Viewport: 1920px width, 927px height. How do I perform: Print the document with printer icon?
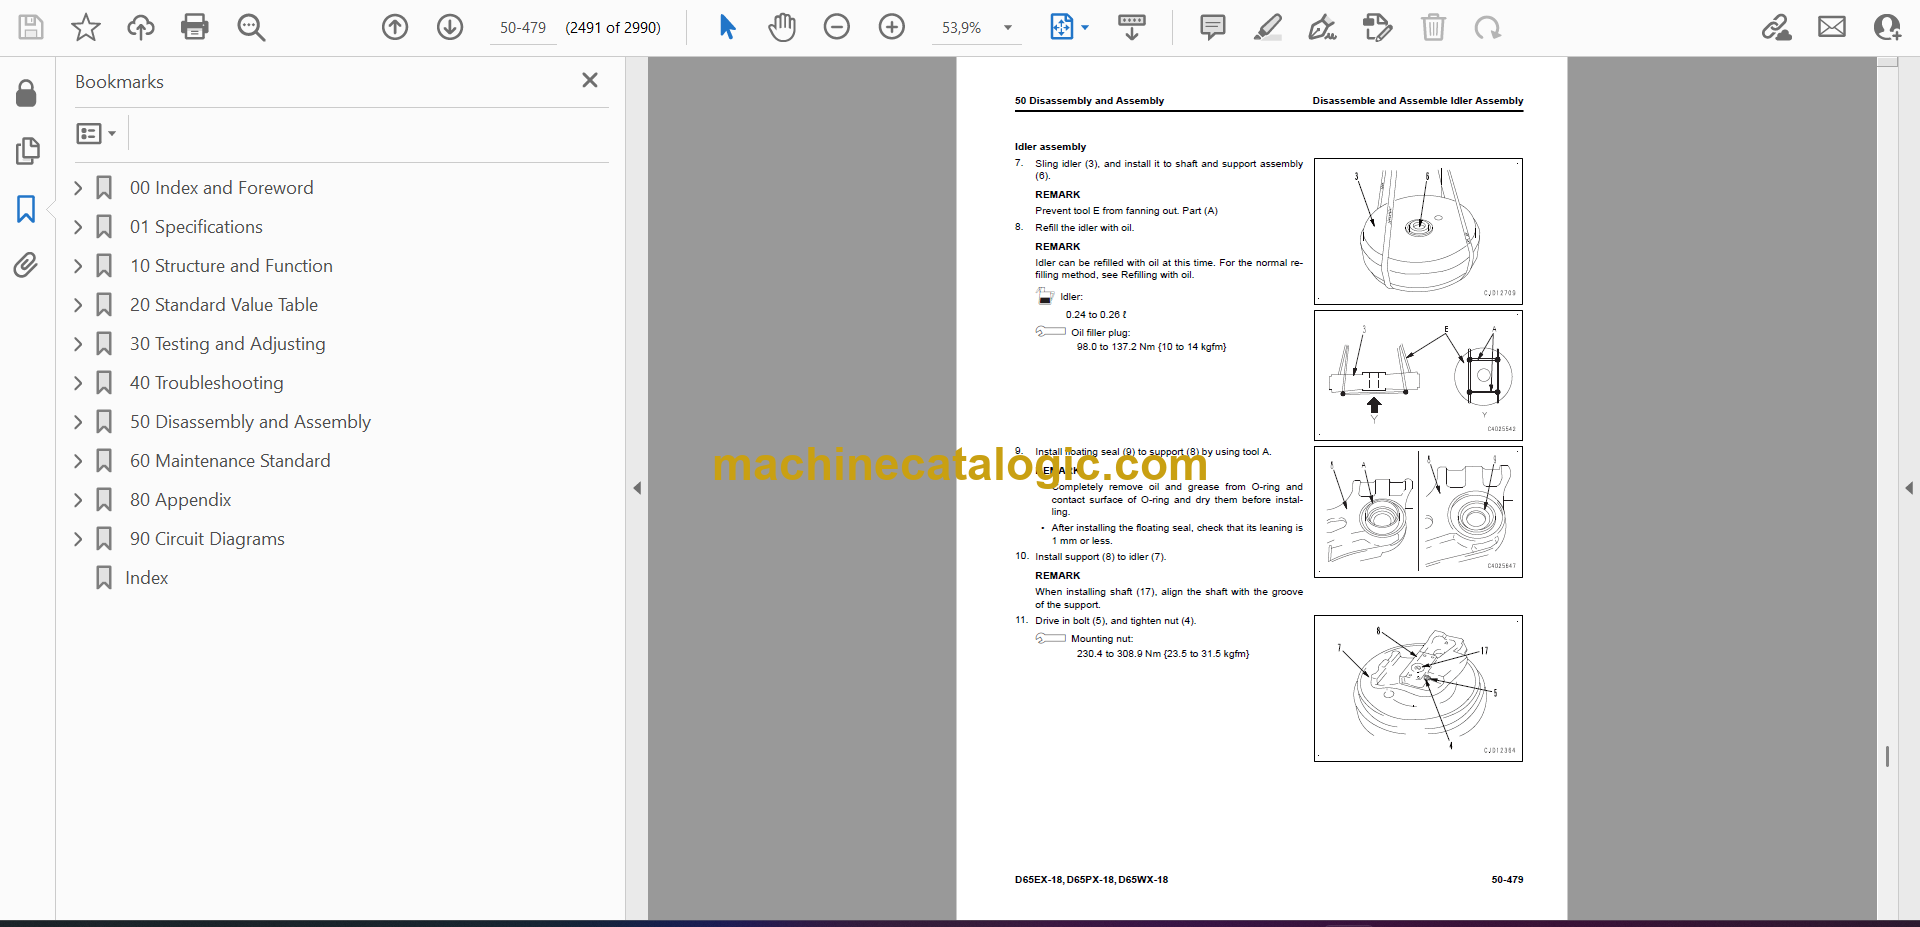195,27
